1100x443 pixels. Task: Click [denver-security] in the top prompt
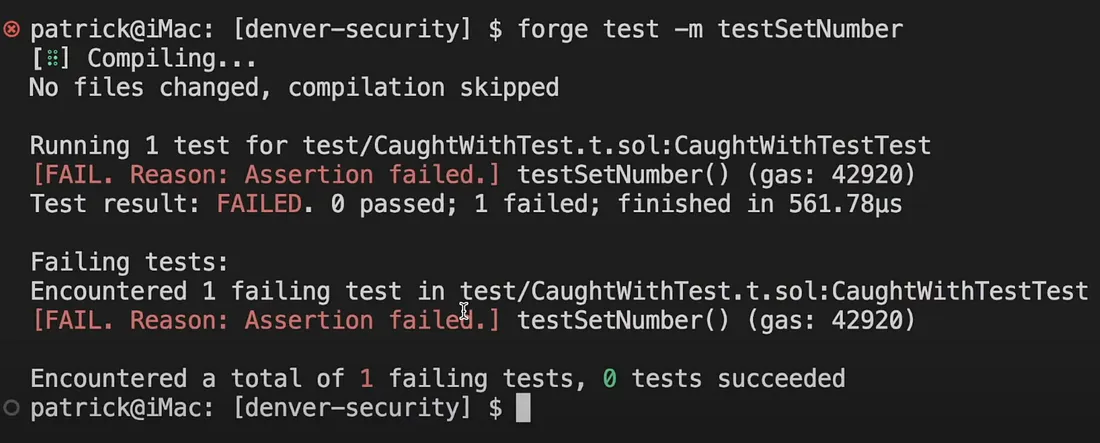(356, 30)
